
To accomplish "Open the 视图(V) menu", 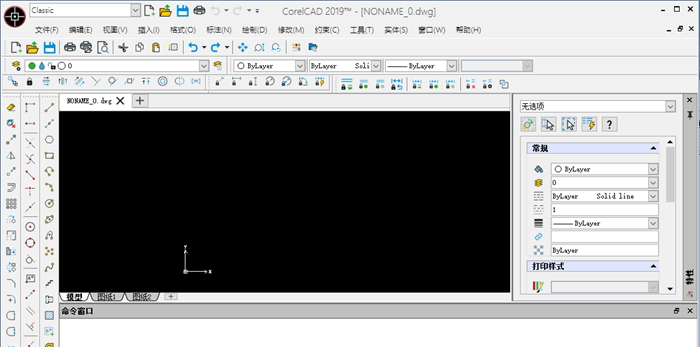I will pyautogui.click(x=115, y=30).
